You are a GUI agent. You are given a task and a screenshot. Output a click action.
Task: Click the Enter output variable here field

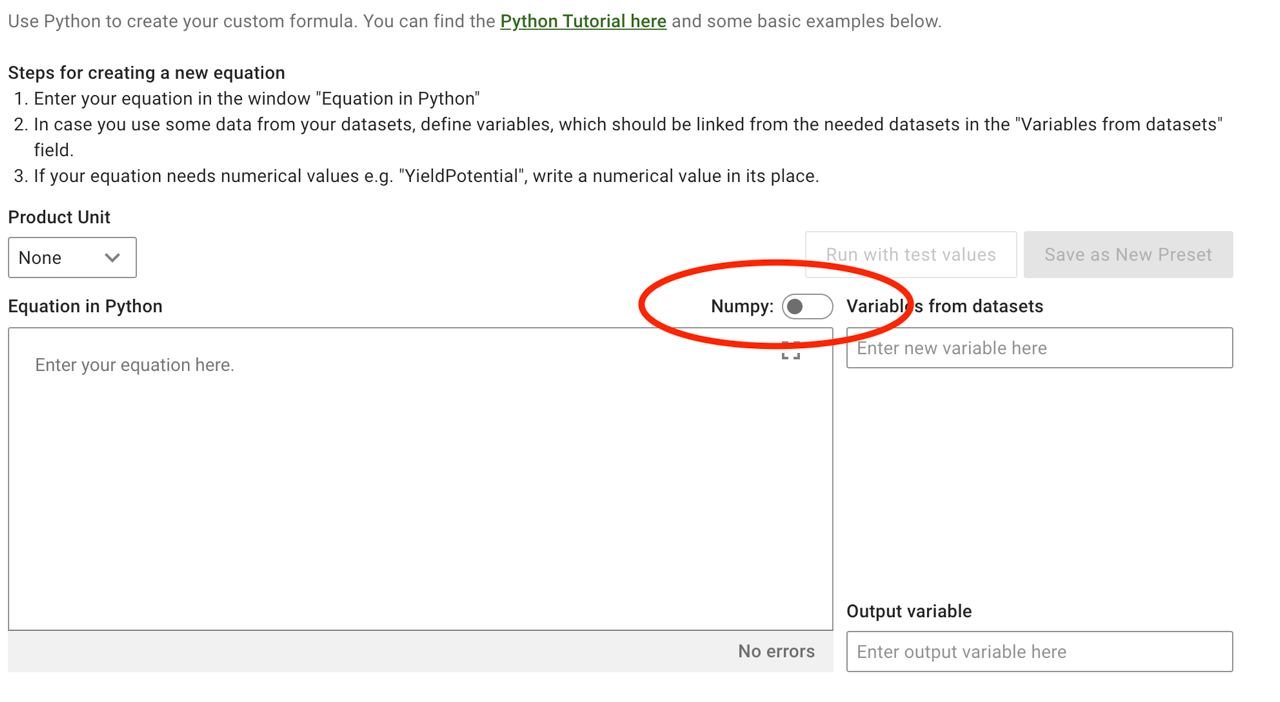pyautogui.click(x=1039, y=652)
